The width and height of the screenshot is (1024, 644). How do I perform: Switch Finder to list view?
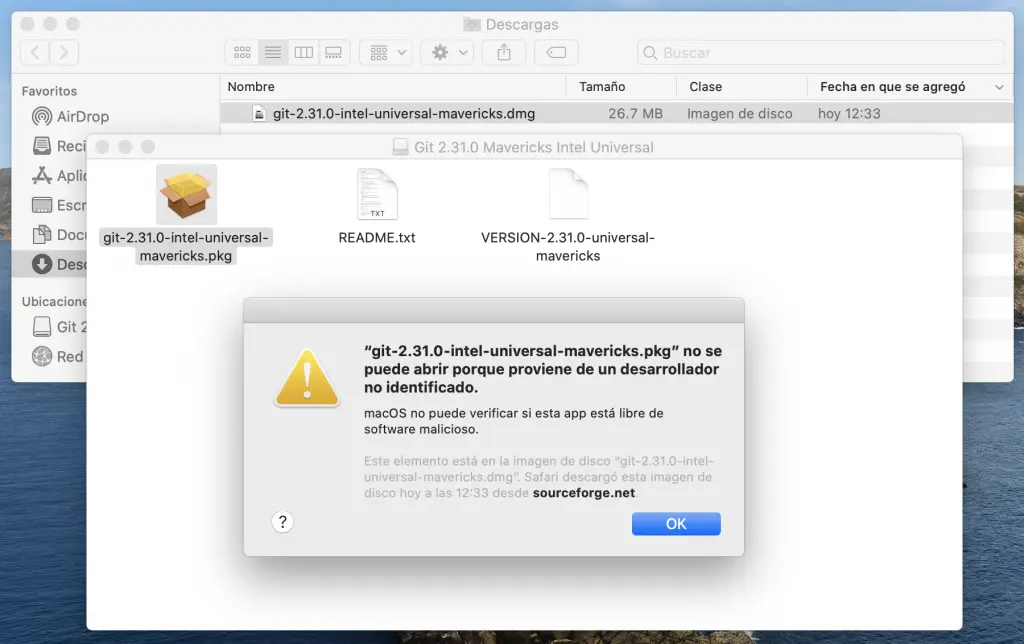point(273,52)
